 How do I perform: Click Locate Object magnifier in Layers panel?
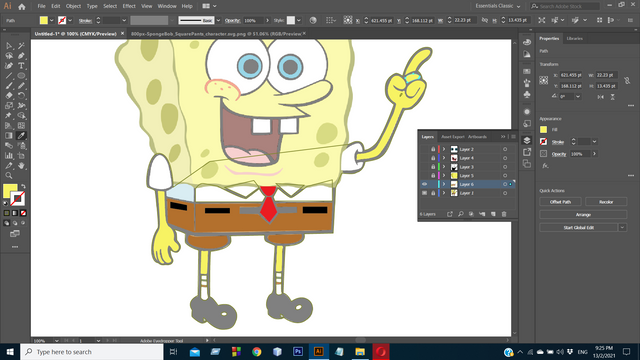pyautogui.click(x=461, y=214)
